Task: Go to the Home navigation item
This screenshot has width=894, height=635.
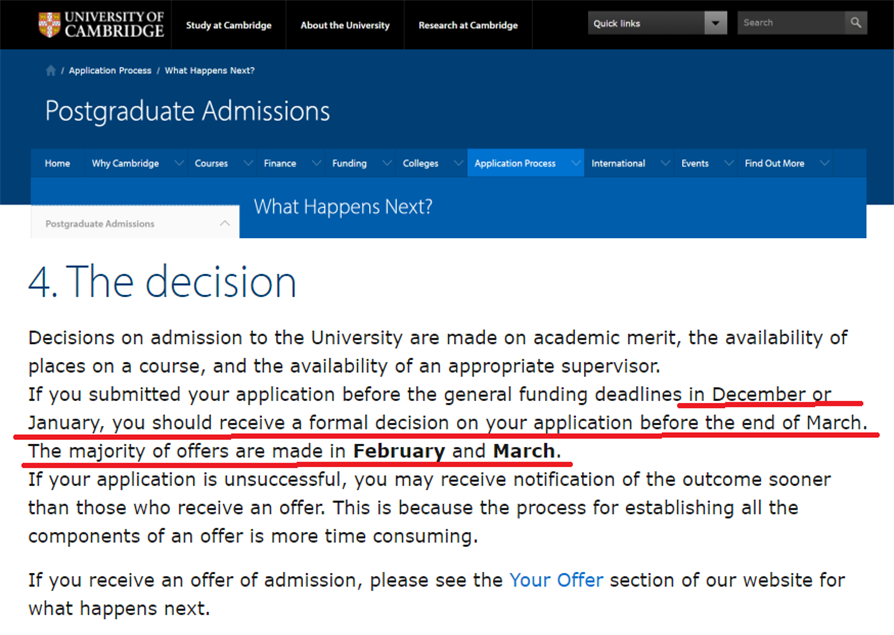Action: 57,163
